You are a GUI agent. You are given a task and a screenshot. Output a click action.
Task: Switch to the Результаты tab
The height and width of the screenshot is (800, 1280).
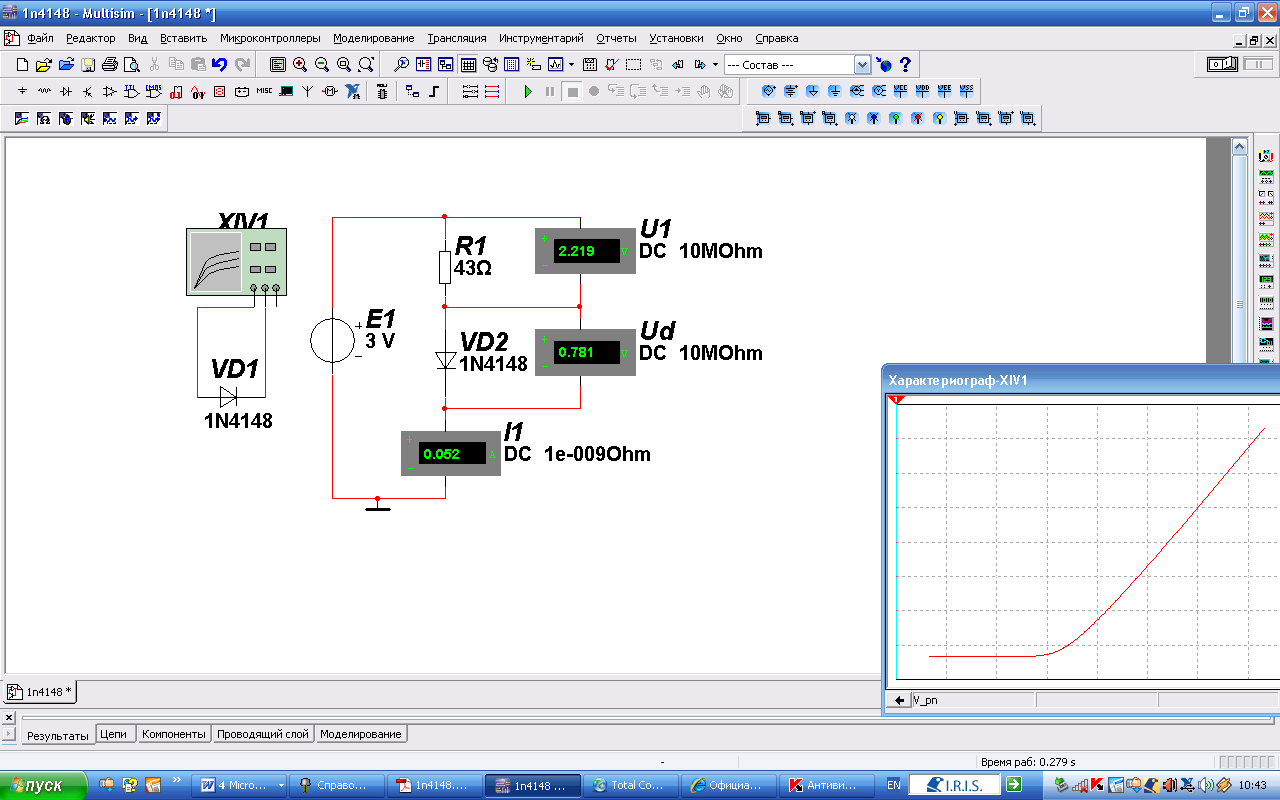pos(57,735)
